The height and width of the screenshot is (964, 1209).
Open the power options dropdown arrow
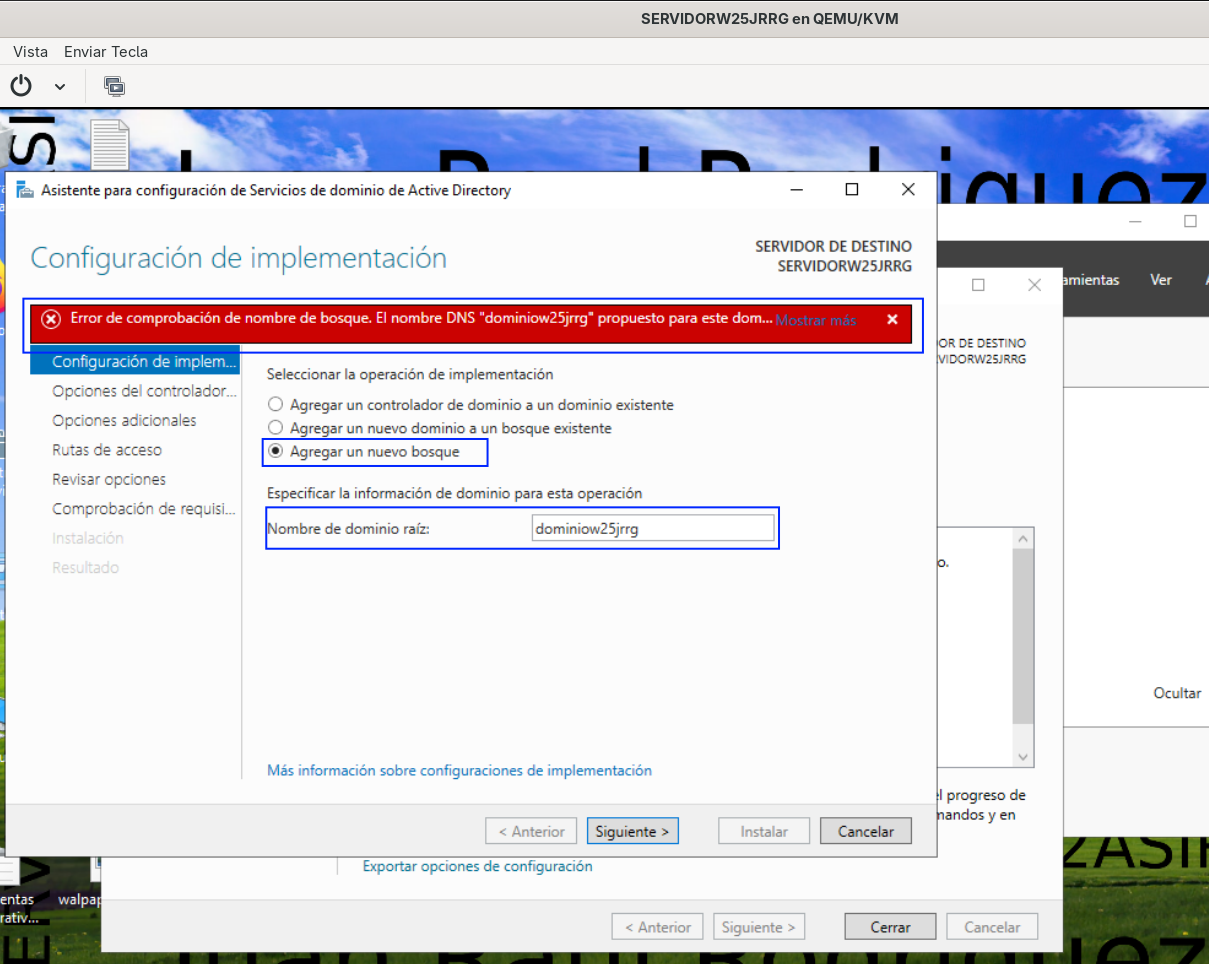pyautogui.click(x=60, y=87)
